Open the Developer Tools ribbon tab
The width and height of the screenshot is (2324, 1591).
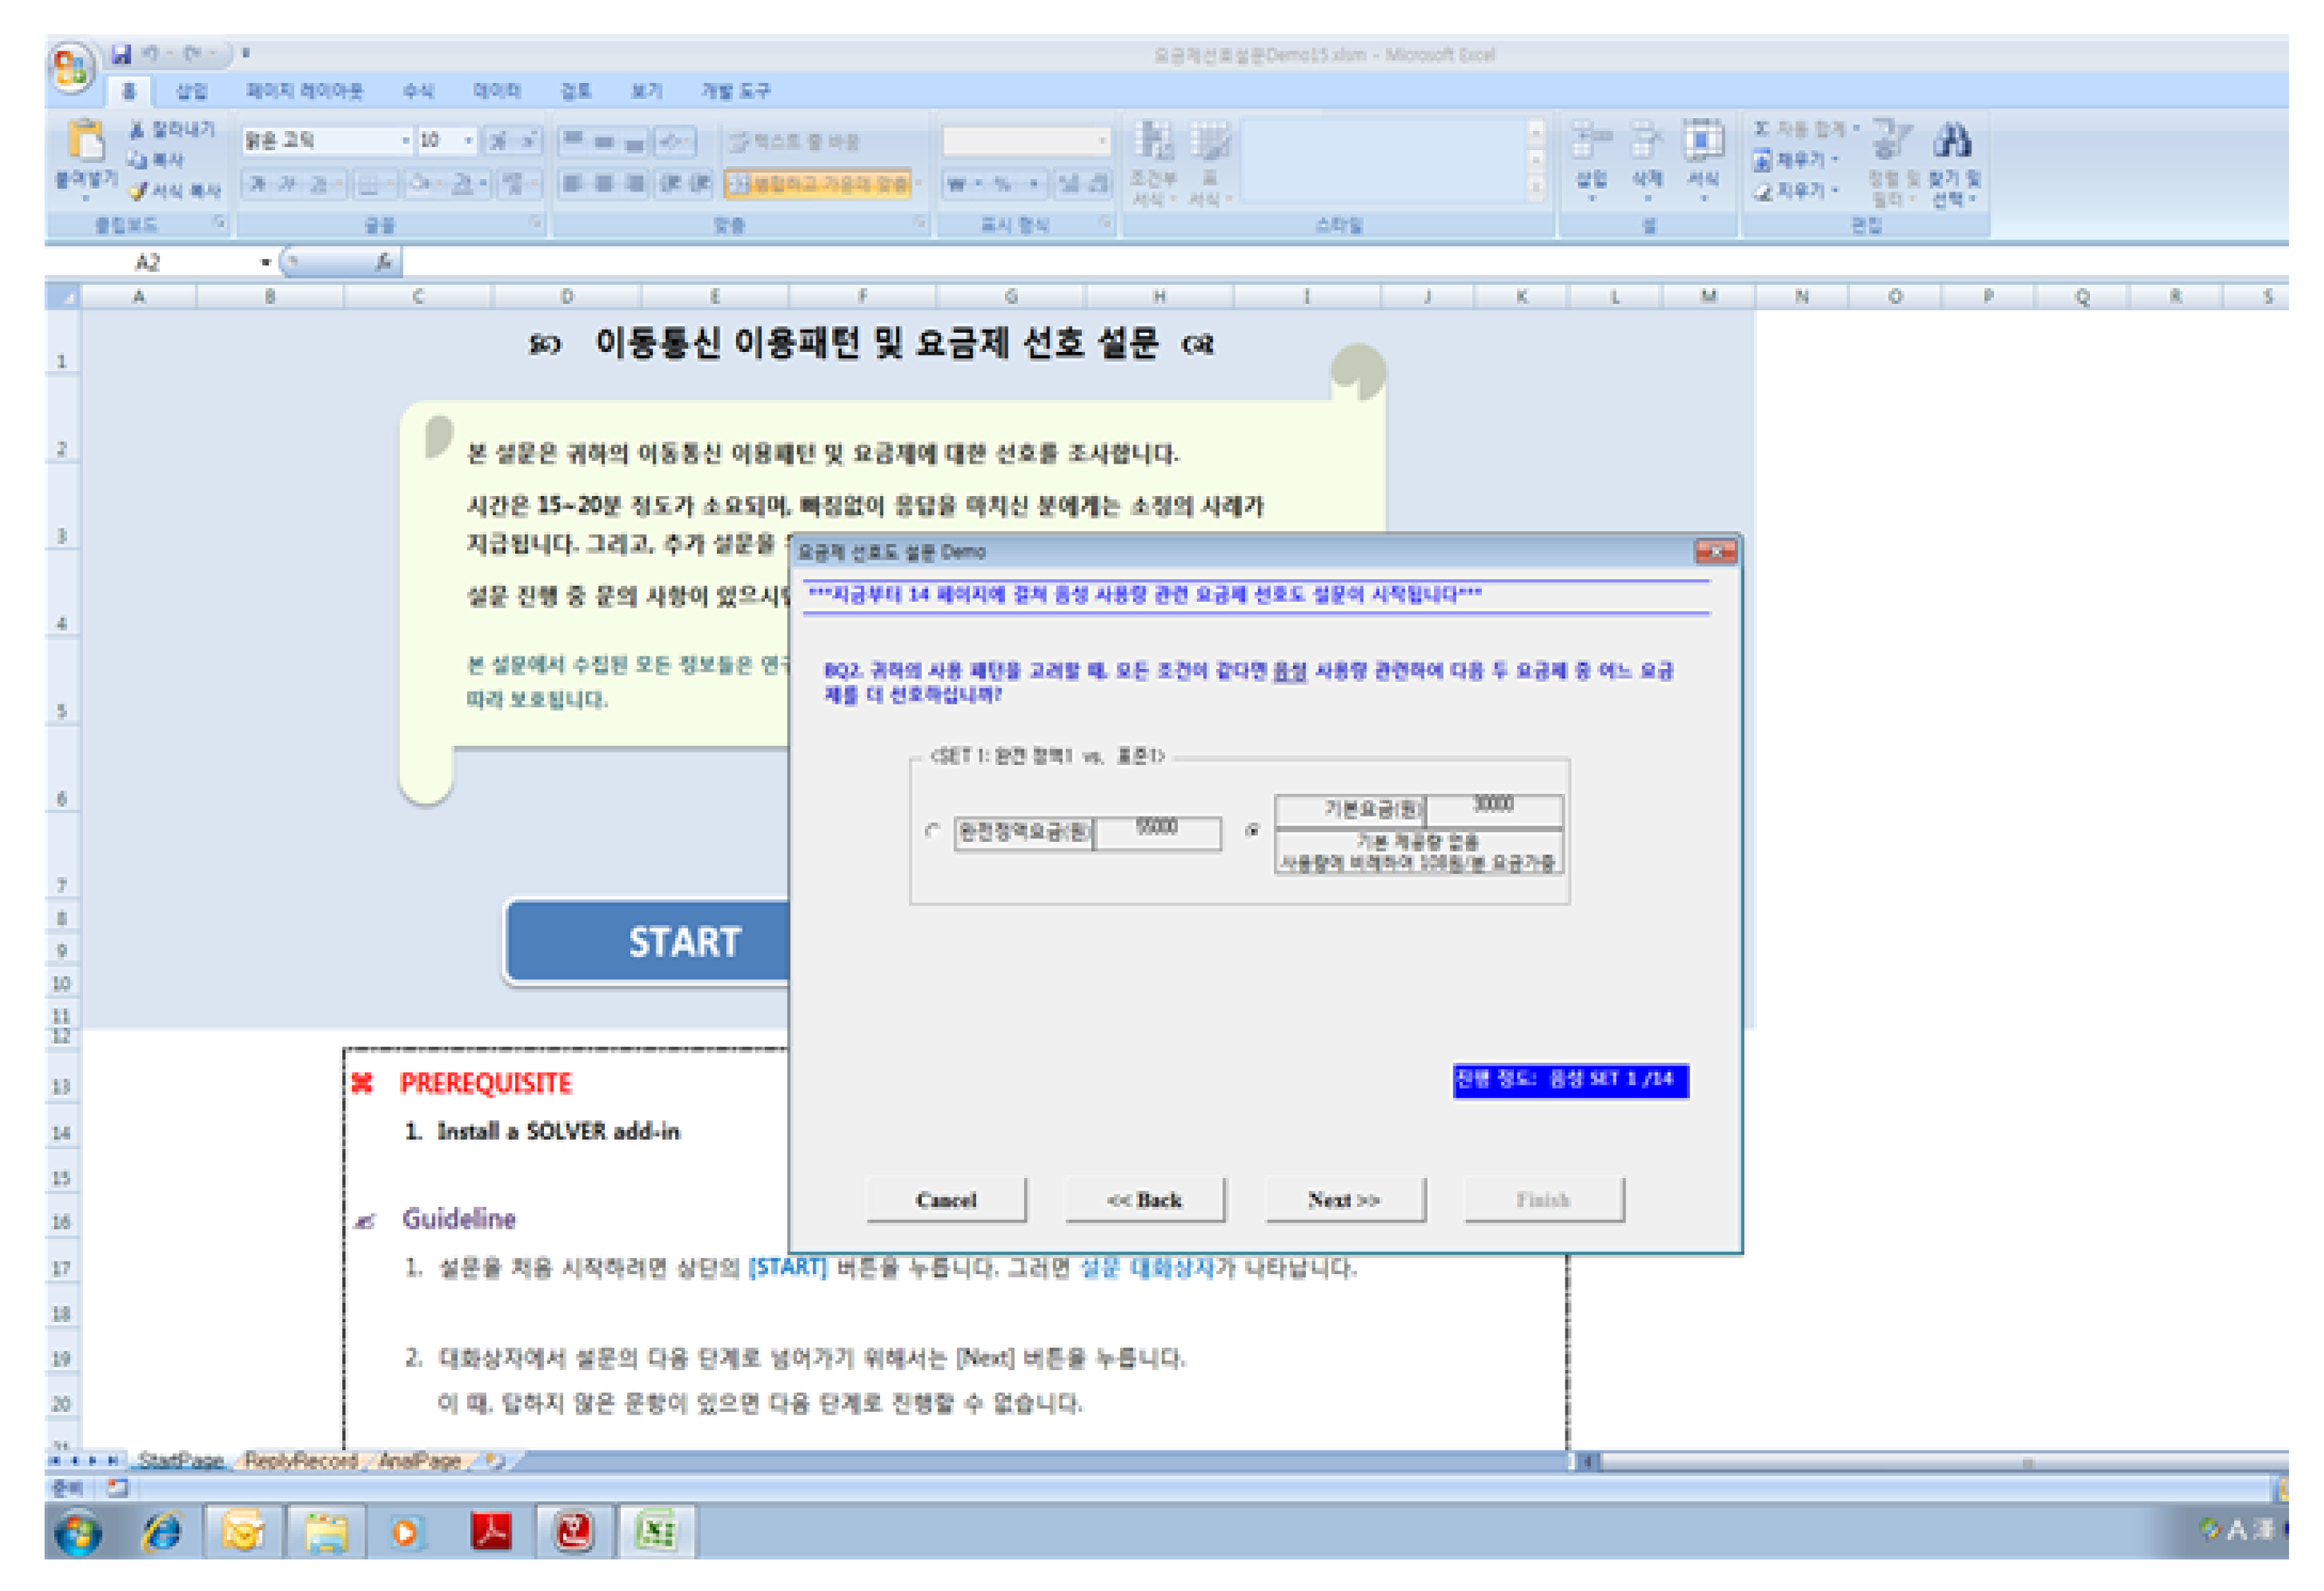coord(736,91)
